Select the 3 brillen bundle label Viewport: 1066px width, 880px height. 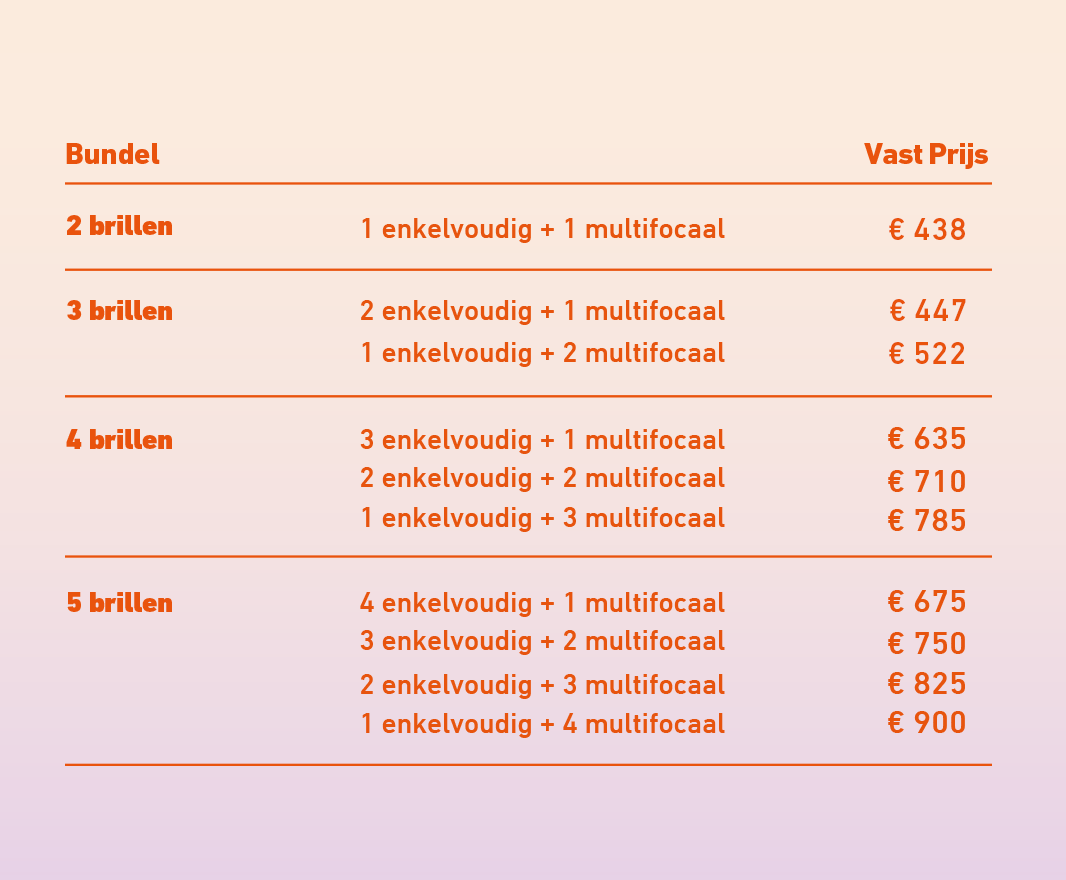[x=119, y=312]
